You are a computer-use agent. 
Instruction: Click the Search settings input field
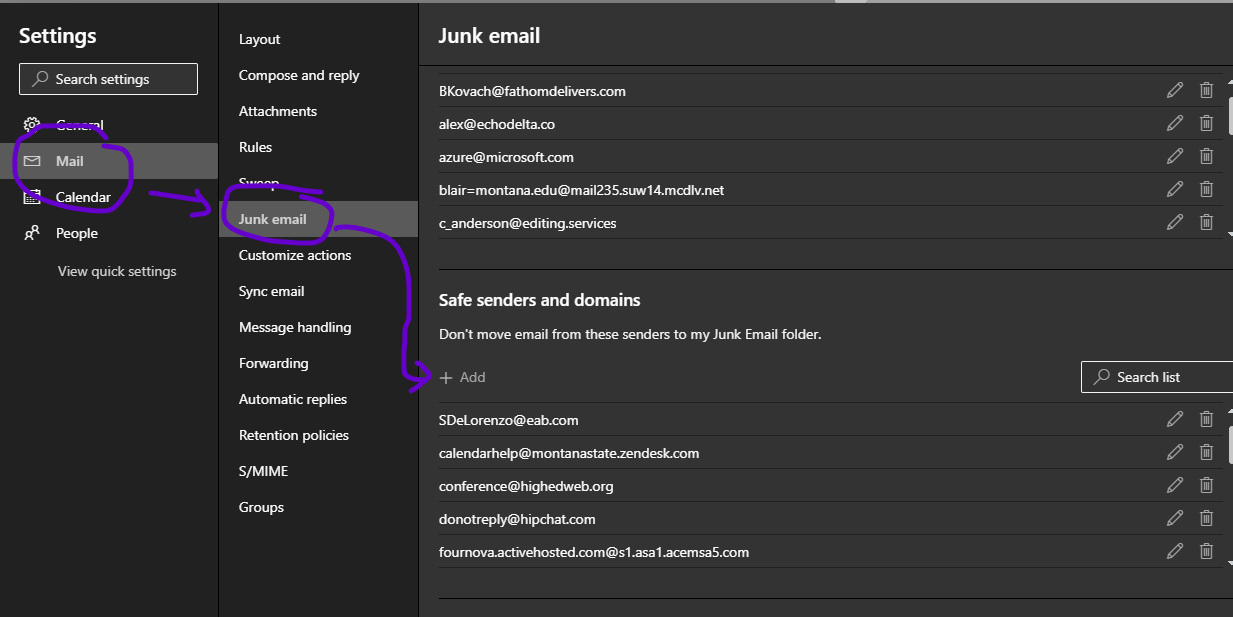pyautogui.click(x=108, y=79)
